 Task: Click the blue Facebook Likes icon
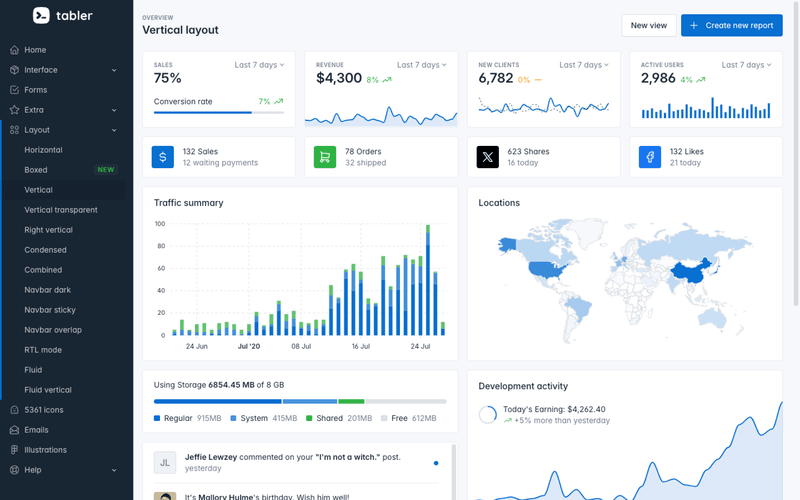point(650,157)
